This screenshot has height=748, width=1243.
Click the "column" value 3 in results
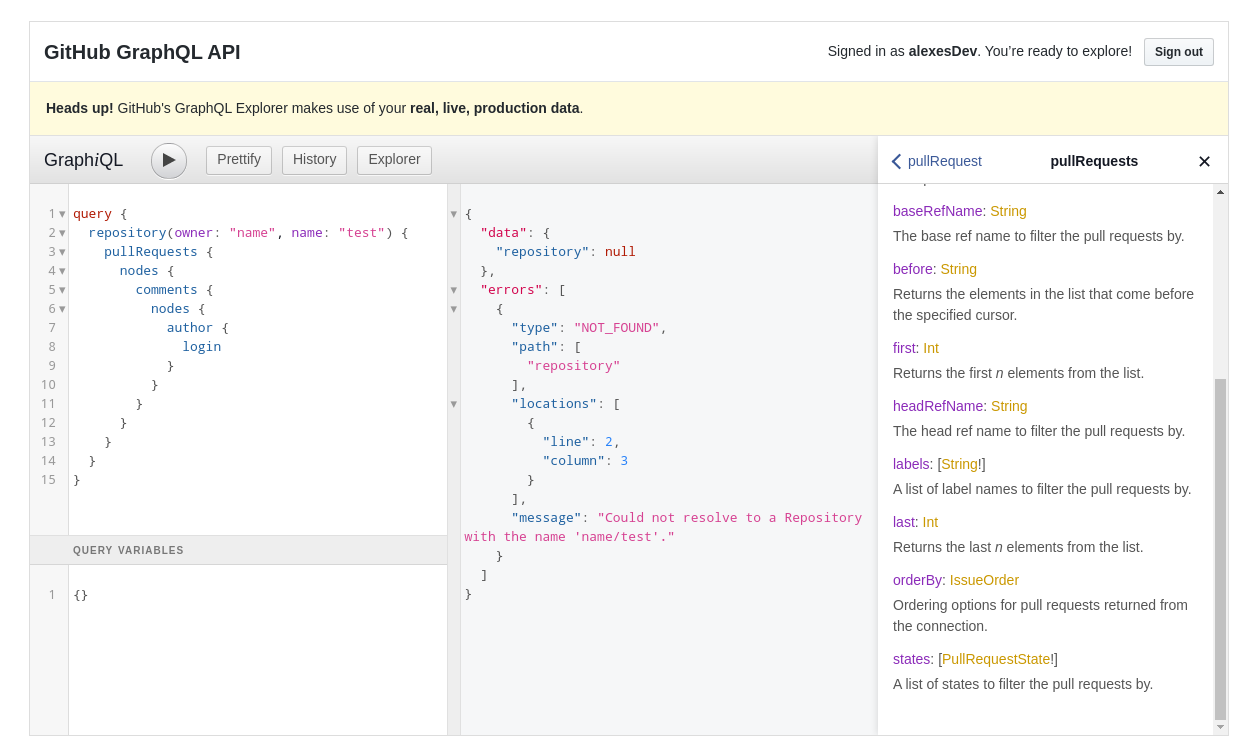click(624, 461)
